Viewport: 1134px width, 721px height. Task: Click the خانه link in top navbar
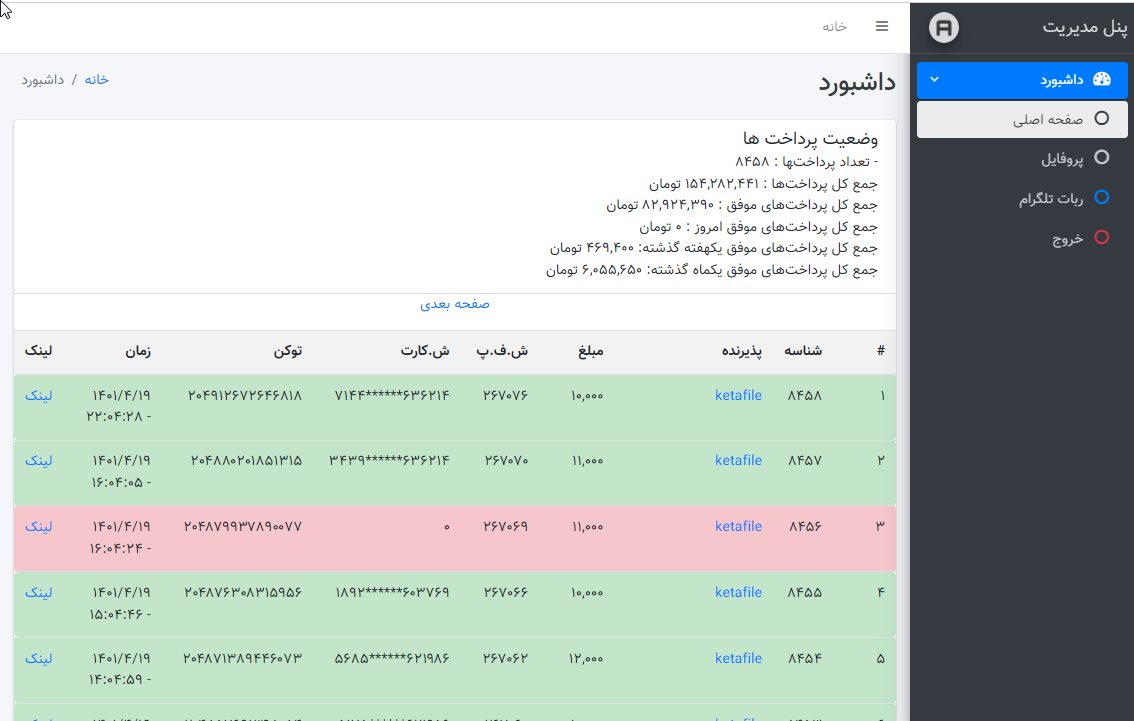tap(834, 26)
